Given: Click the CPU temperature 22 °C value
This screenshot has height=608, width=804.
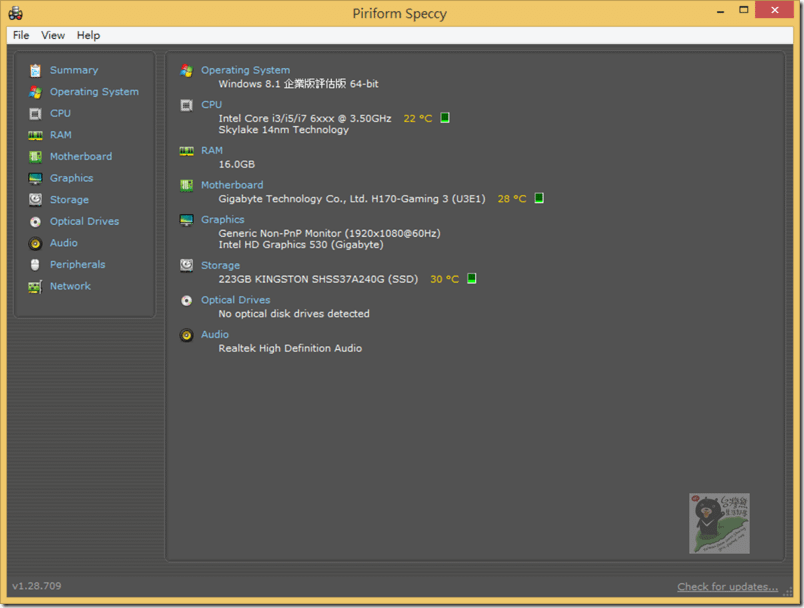Looking at the screenshot, I should pos(418,118).
